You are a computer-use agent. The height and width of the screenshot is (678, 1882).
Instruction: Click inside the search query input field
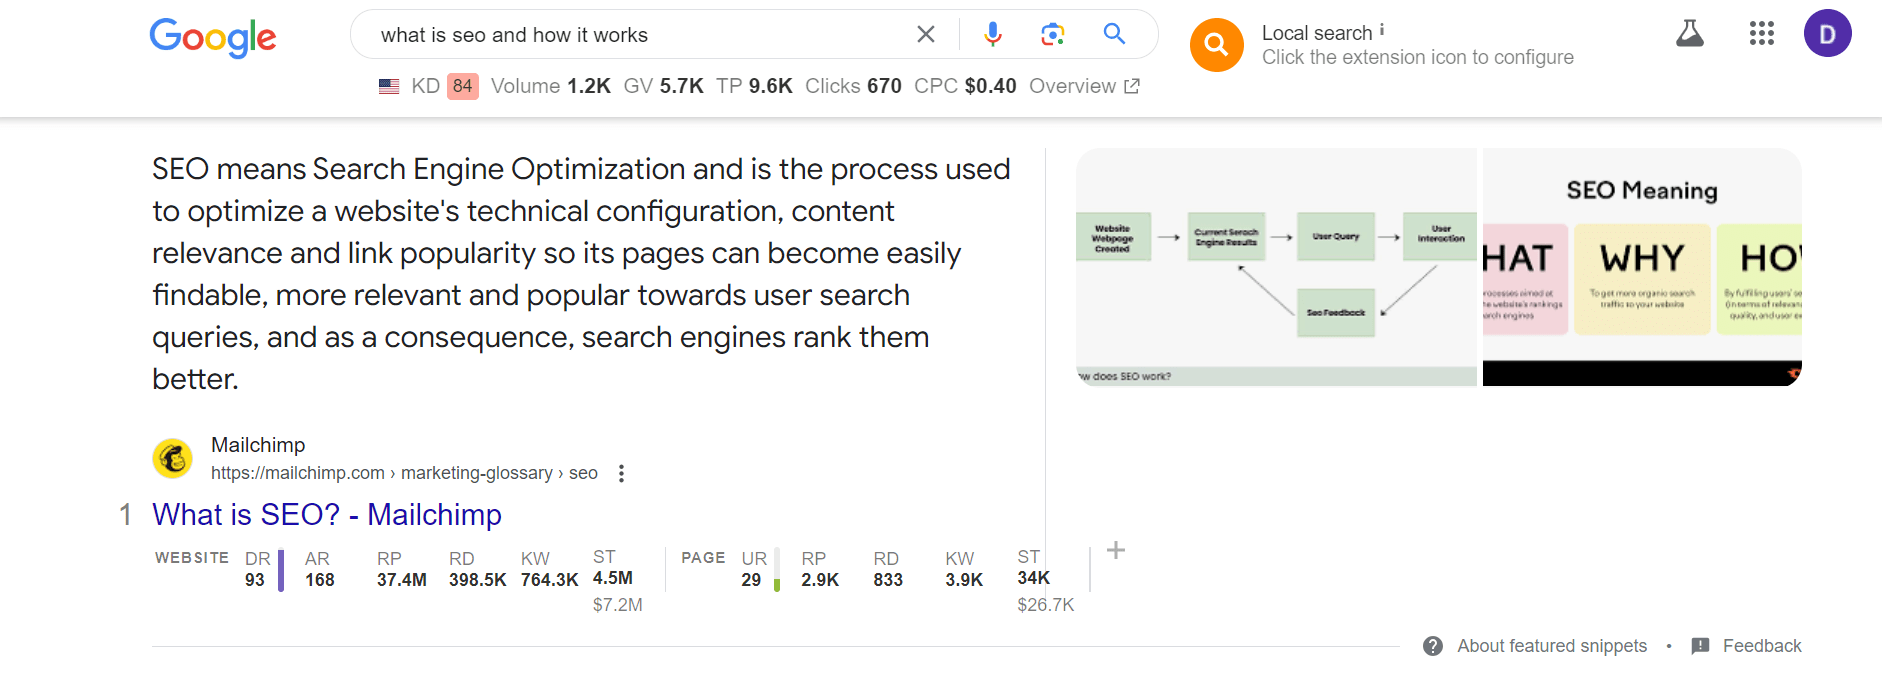pos(640,35)
